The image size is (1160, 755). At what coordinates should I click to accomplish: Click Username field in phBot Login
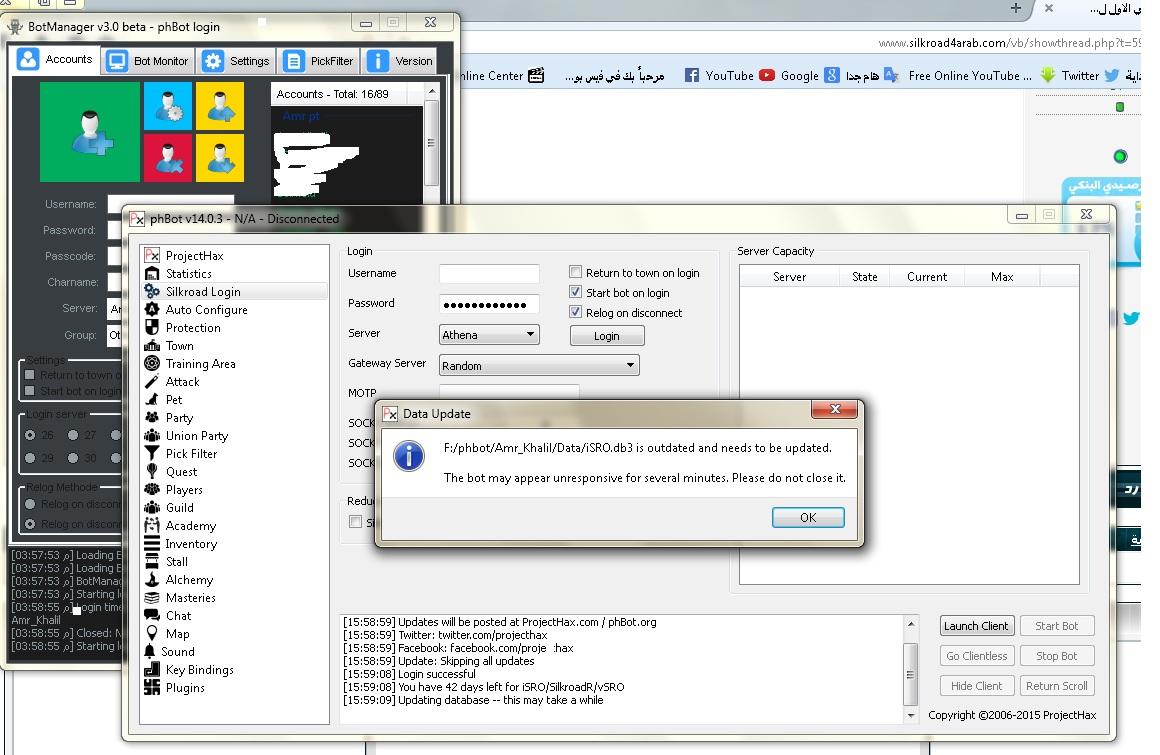pyautogui.click(x=489, y=274)
